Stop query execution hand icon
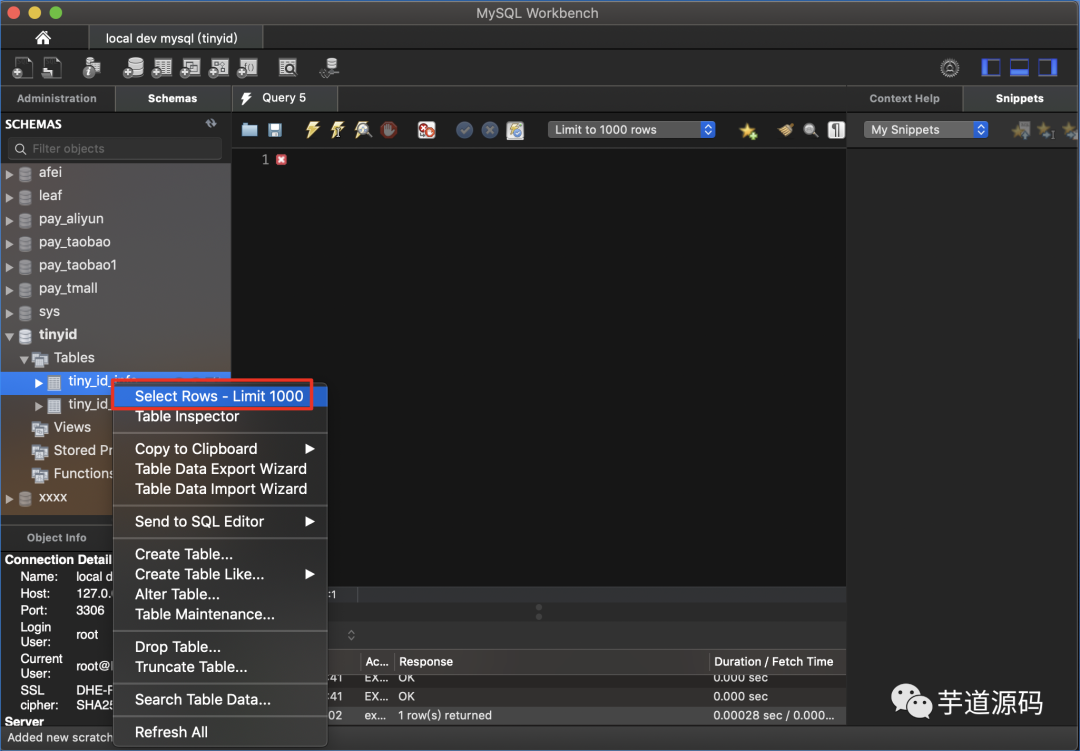Viewport: 1080px width, 751px height. pyautogui.click(x=388, y=130)
